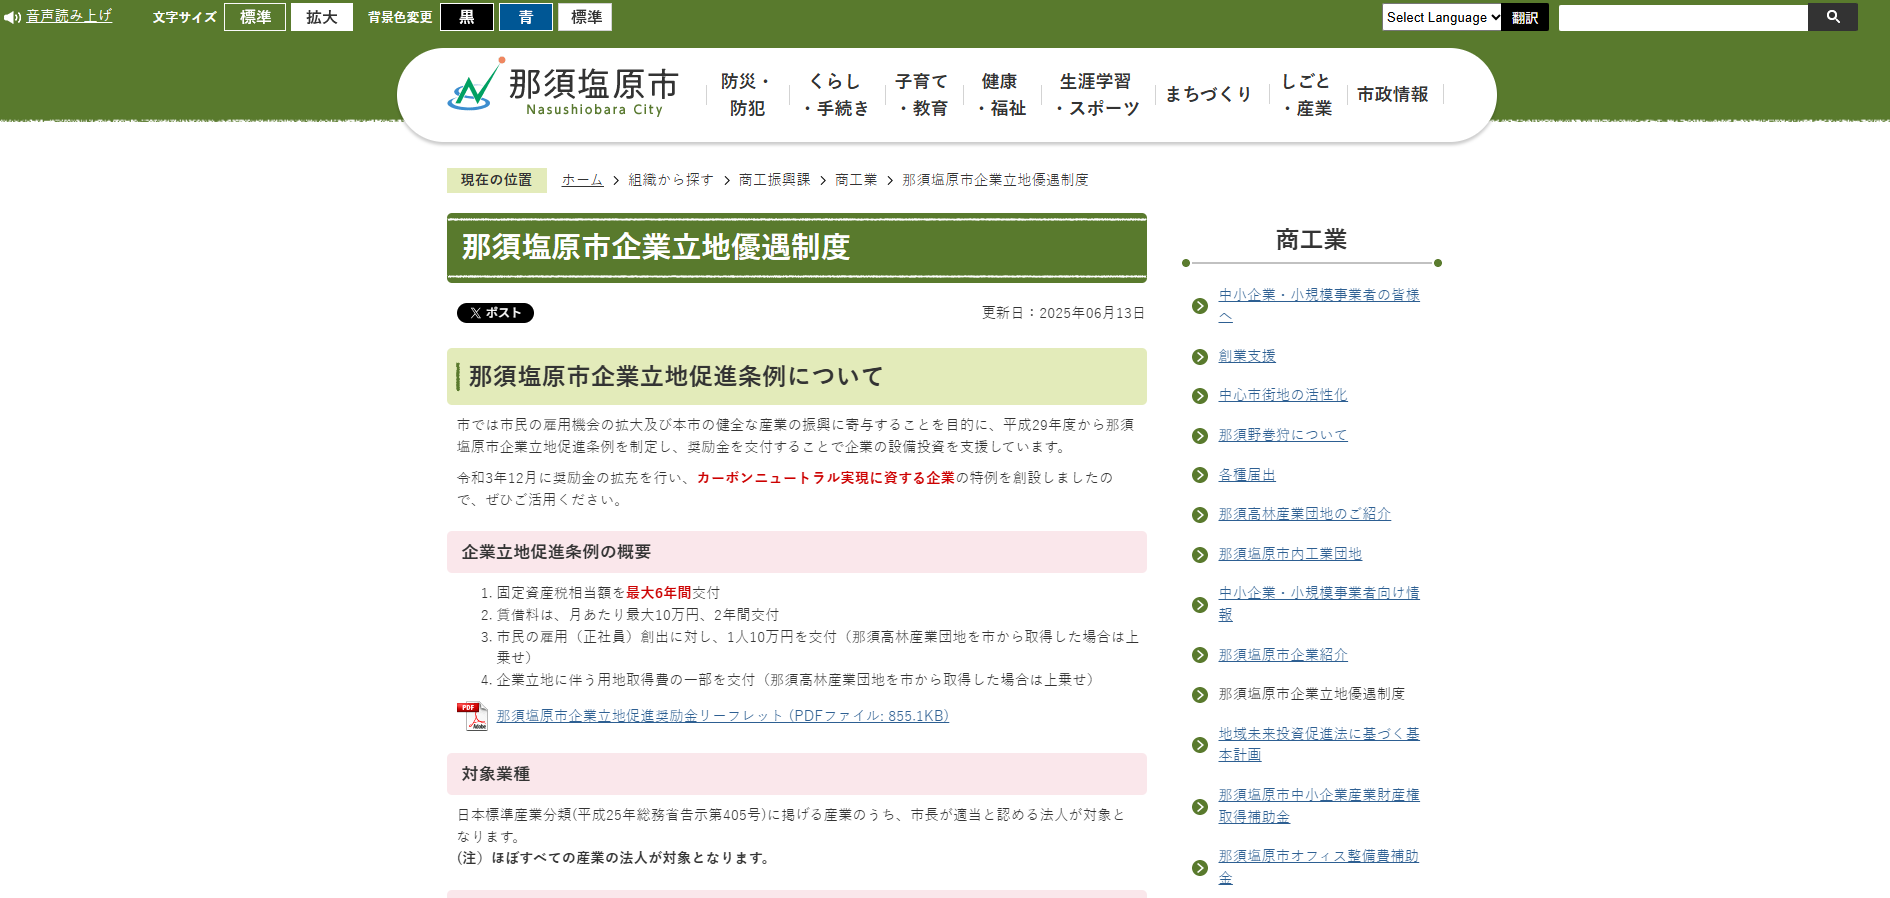Open the Select Language dropdown
1890x898 pixels.
point(1442,17)
